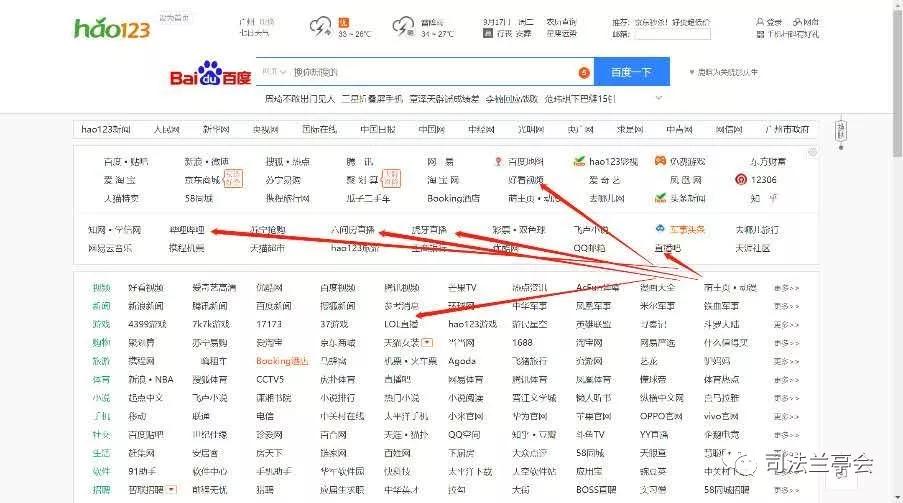Open the map pin icon link
The image size is (903, 503).
(x=499, y=162)
